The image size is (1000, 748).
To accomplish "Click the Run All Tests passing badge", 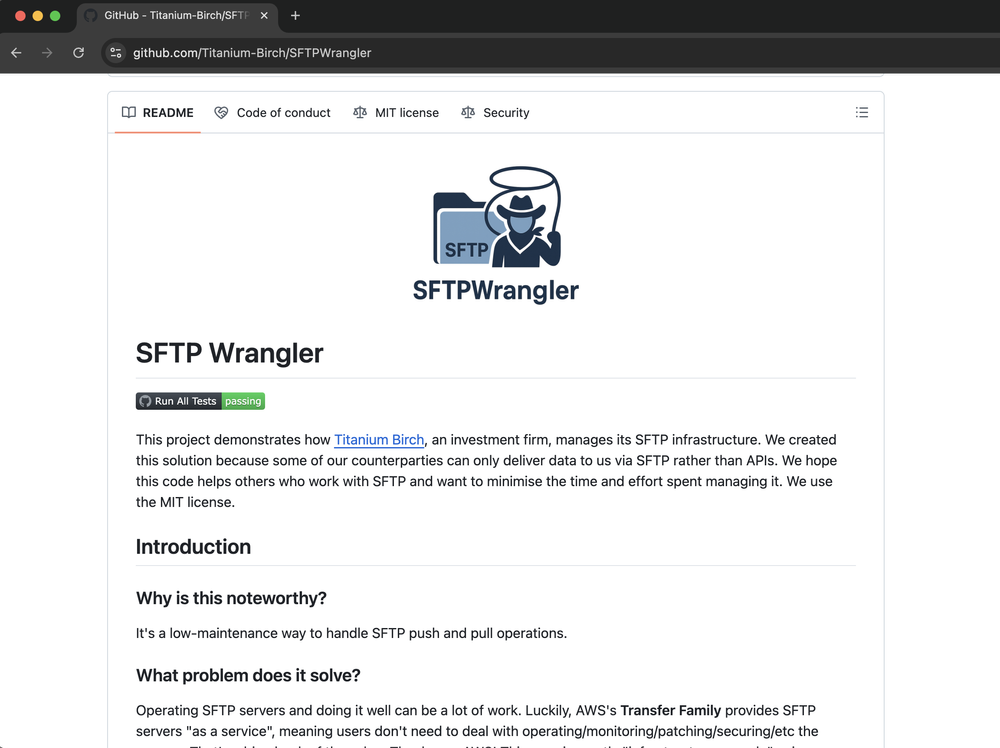I will point(200,401).
